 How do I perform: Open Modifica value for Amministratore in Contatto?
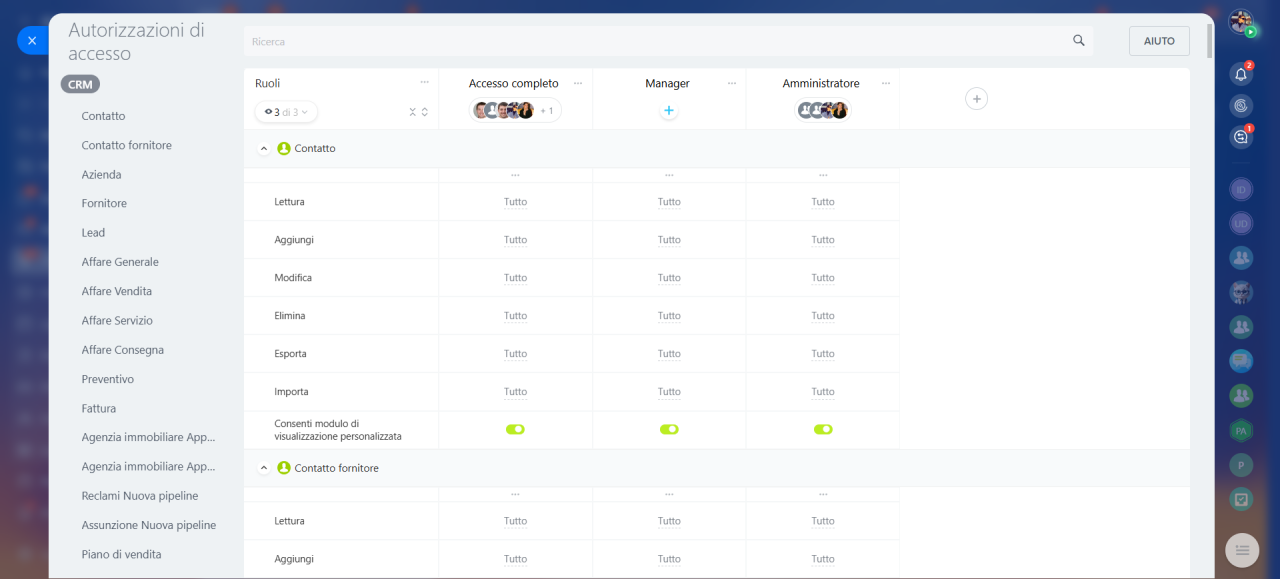point(823,278)
